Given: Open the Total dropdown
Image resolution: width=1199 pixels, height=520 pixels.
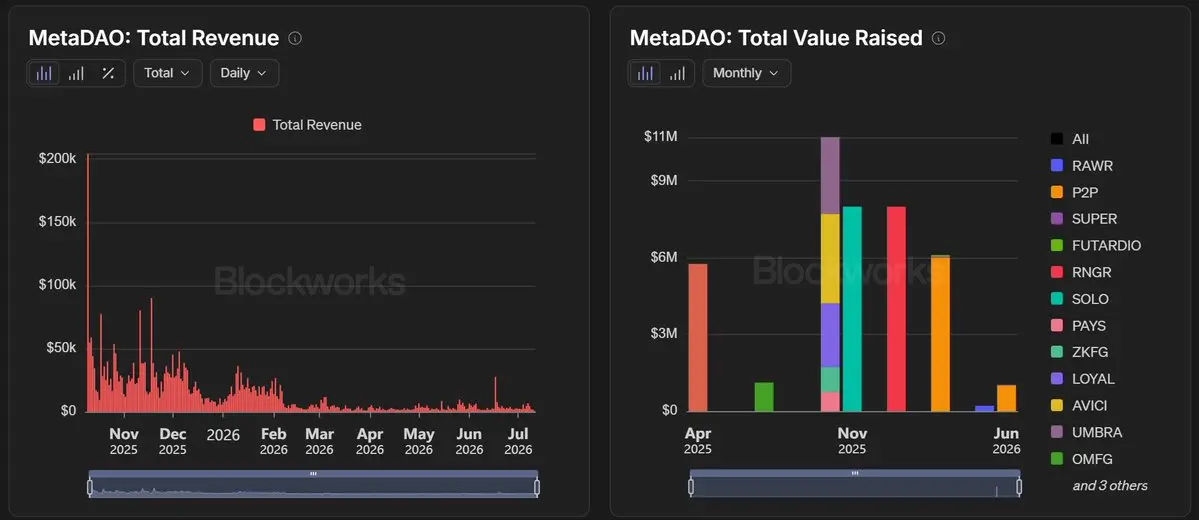Looking at the screenshot, I should pyautogui.click(x=167, y=73).
